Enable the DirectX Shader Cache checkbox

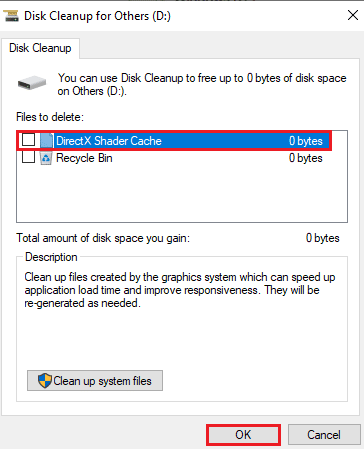tap(28, 140)
